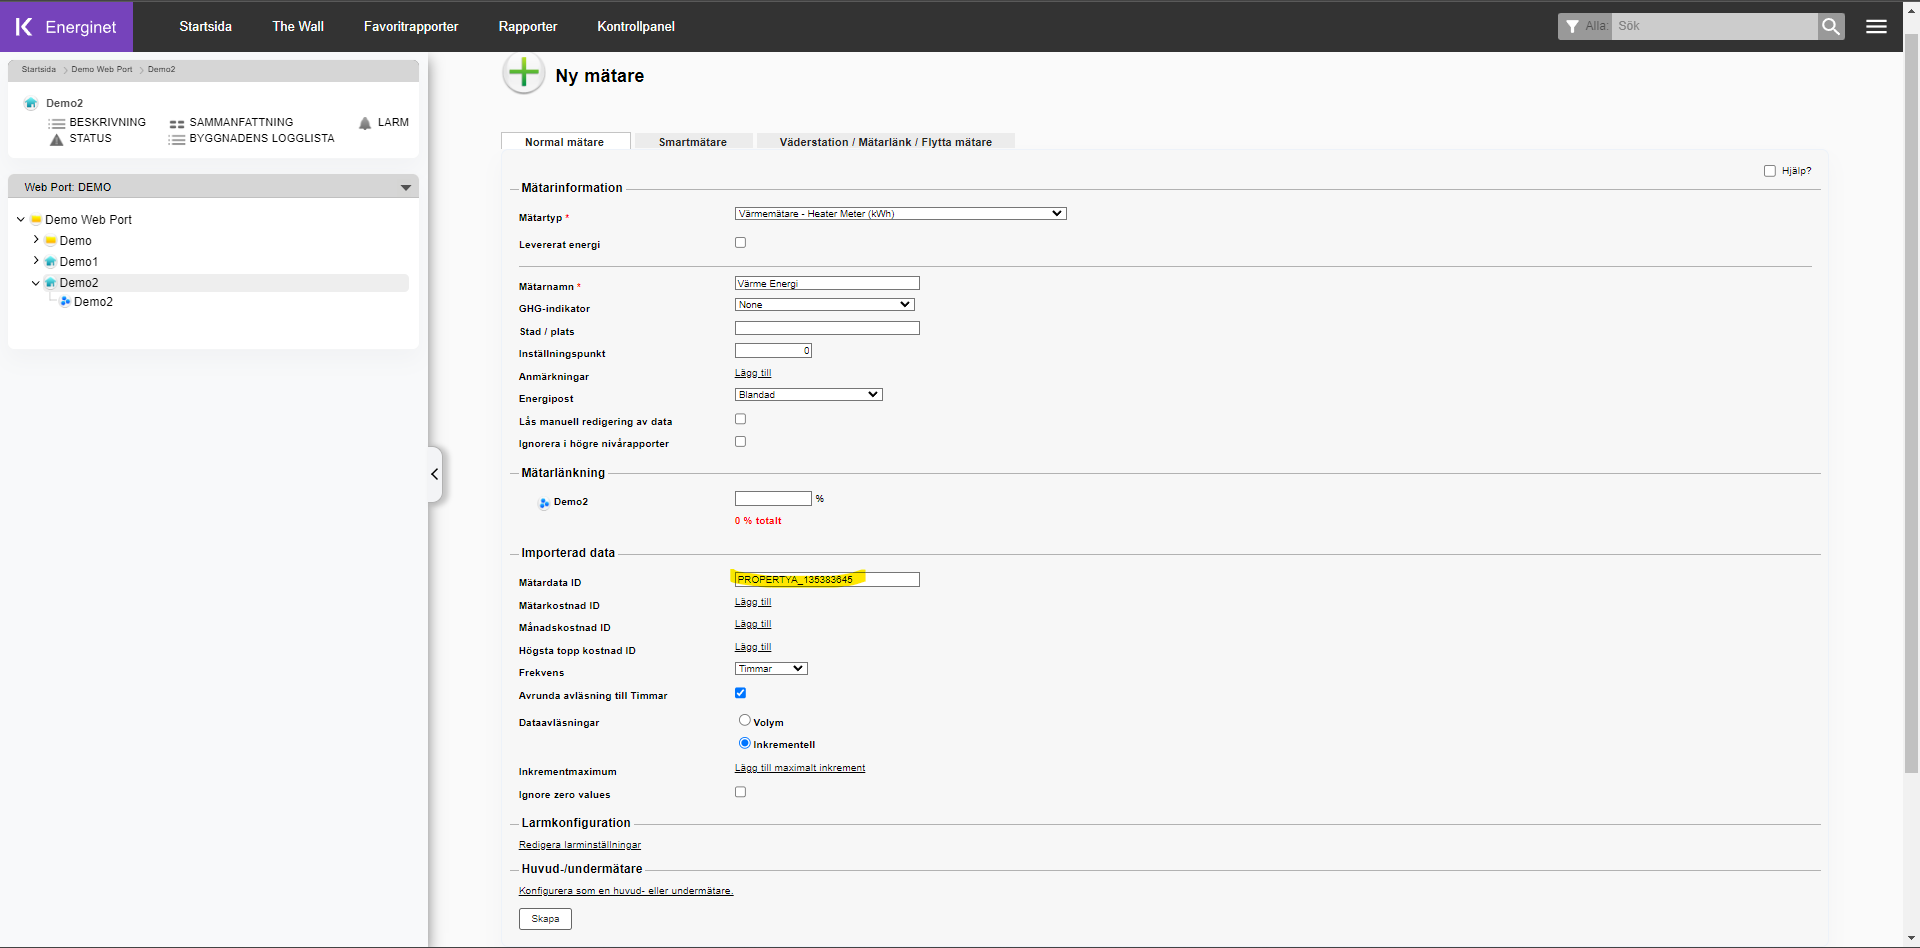
Task: Click Konfigurera som en huvud- eller undermätare link
Action: click(626, 891)
